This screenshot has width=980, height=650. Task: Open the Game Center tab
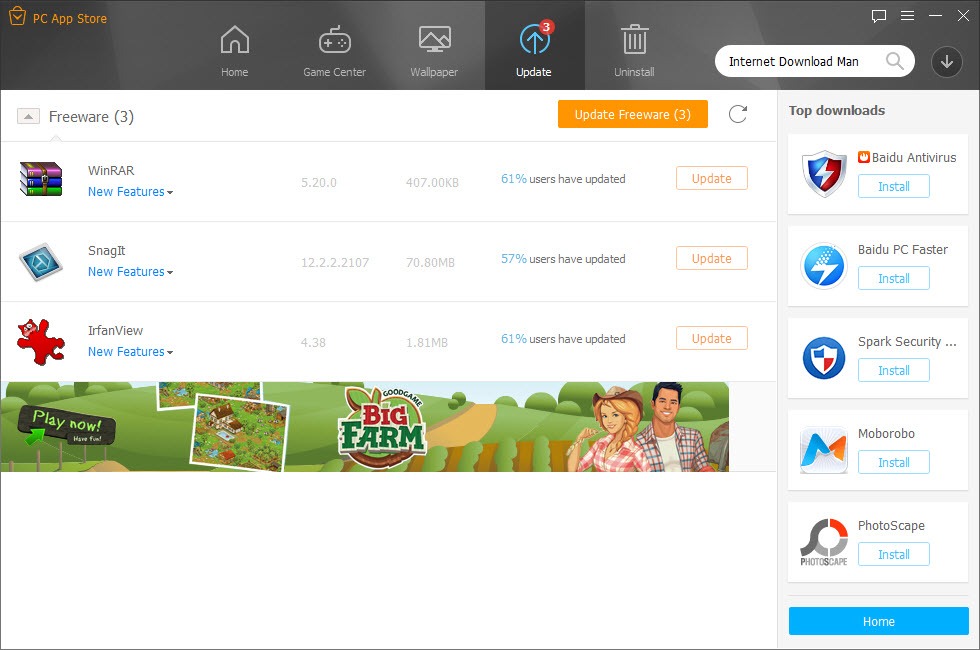(x=334, y=51)
